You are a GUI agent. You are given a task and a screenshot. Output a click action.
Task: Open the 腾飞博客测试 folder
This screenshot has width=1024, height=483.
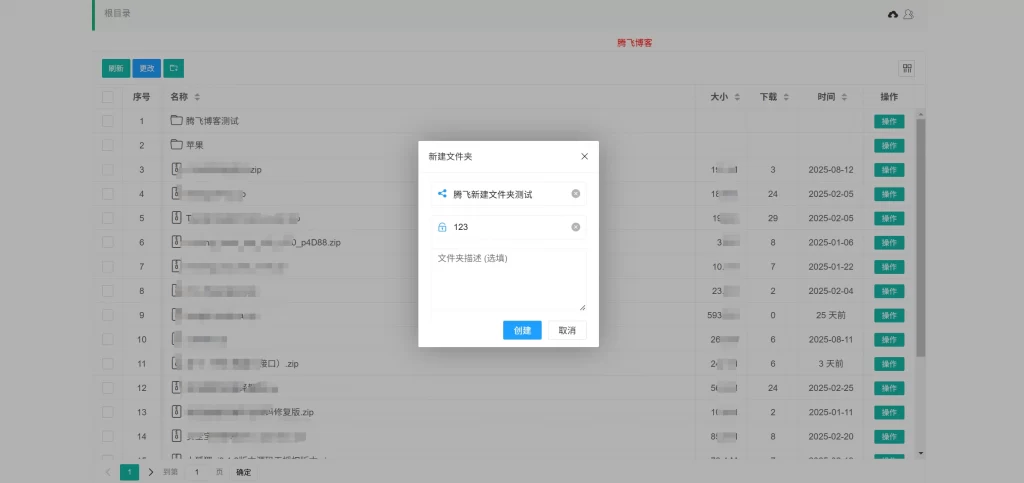tap(212, 121)
